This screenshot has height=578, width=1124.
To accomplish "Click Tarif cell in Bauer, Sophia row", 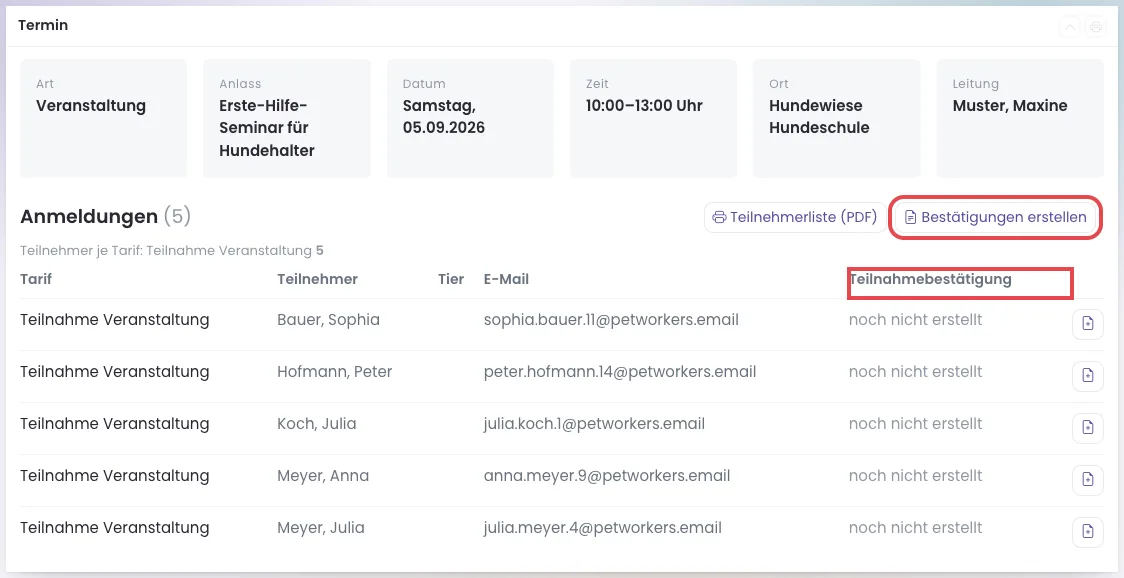I will pos(115,320).
